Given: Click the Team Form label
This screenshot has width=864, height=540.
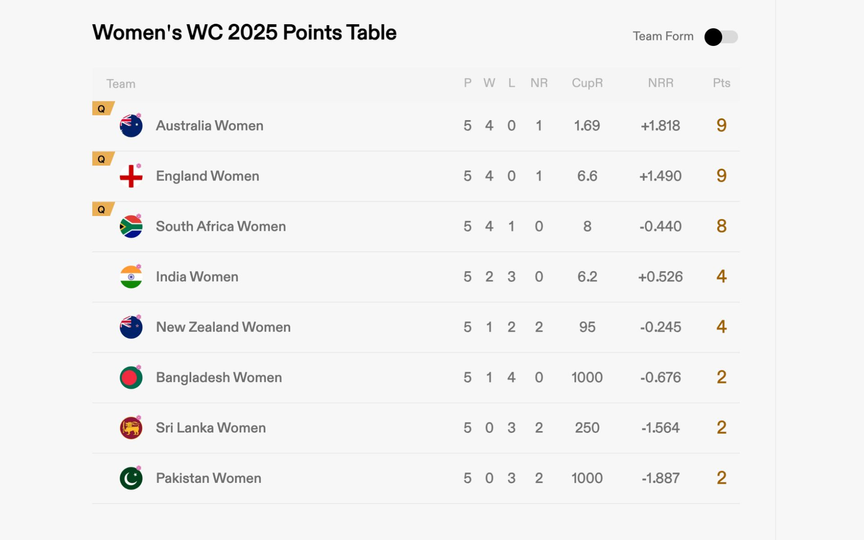Looking at the screenshot, I should pyautogui.click(x=662, y=37).
